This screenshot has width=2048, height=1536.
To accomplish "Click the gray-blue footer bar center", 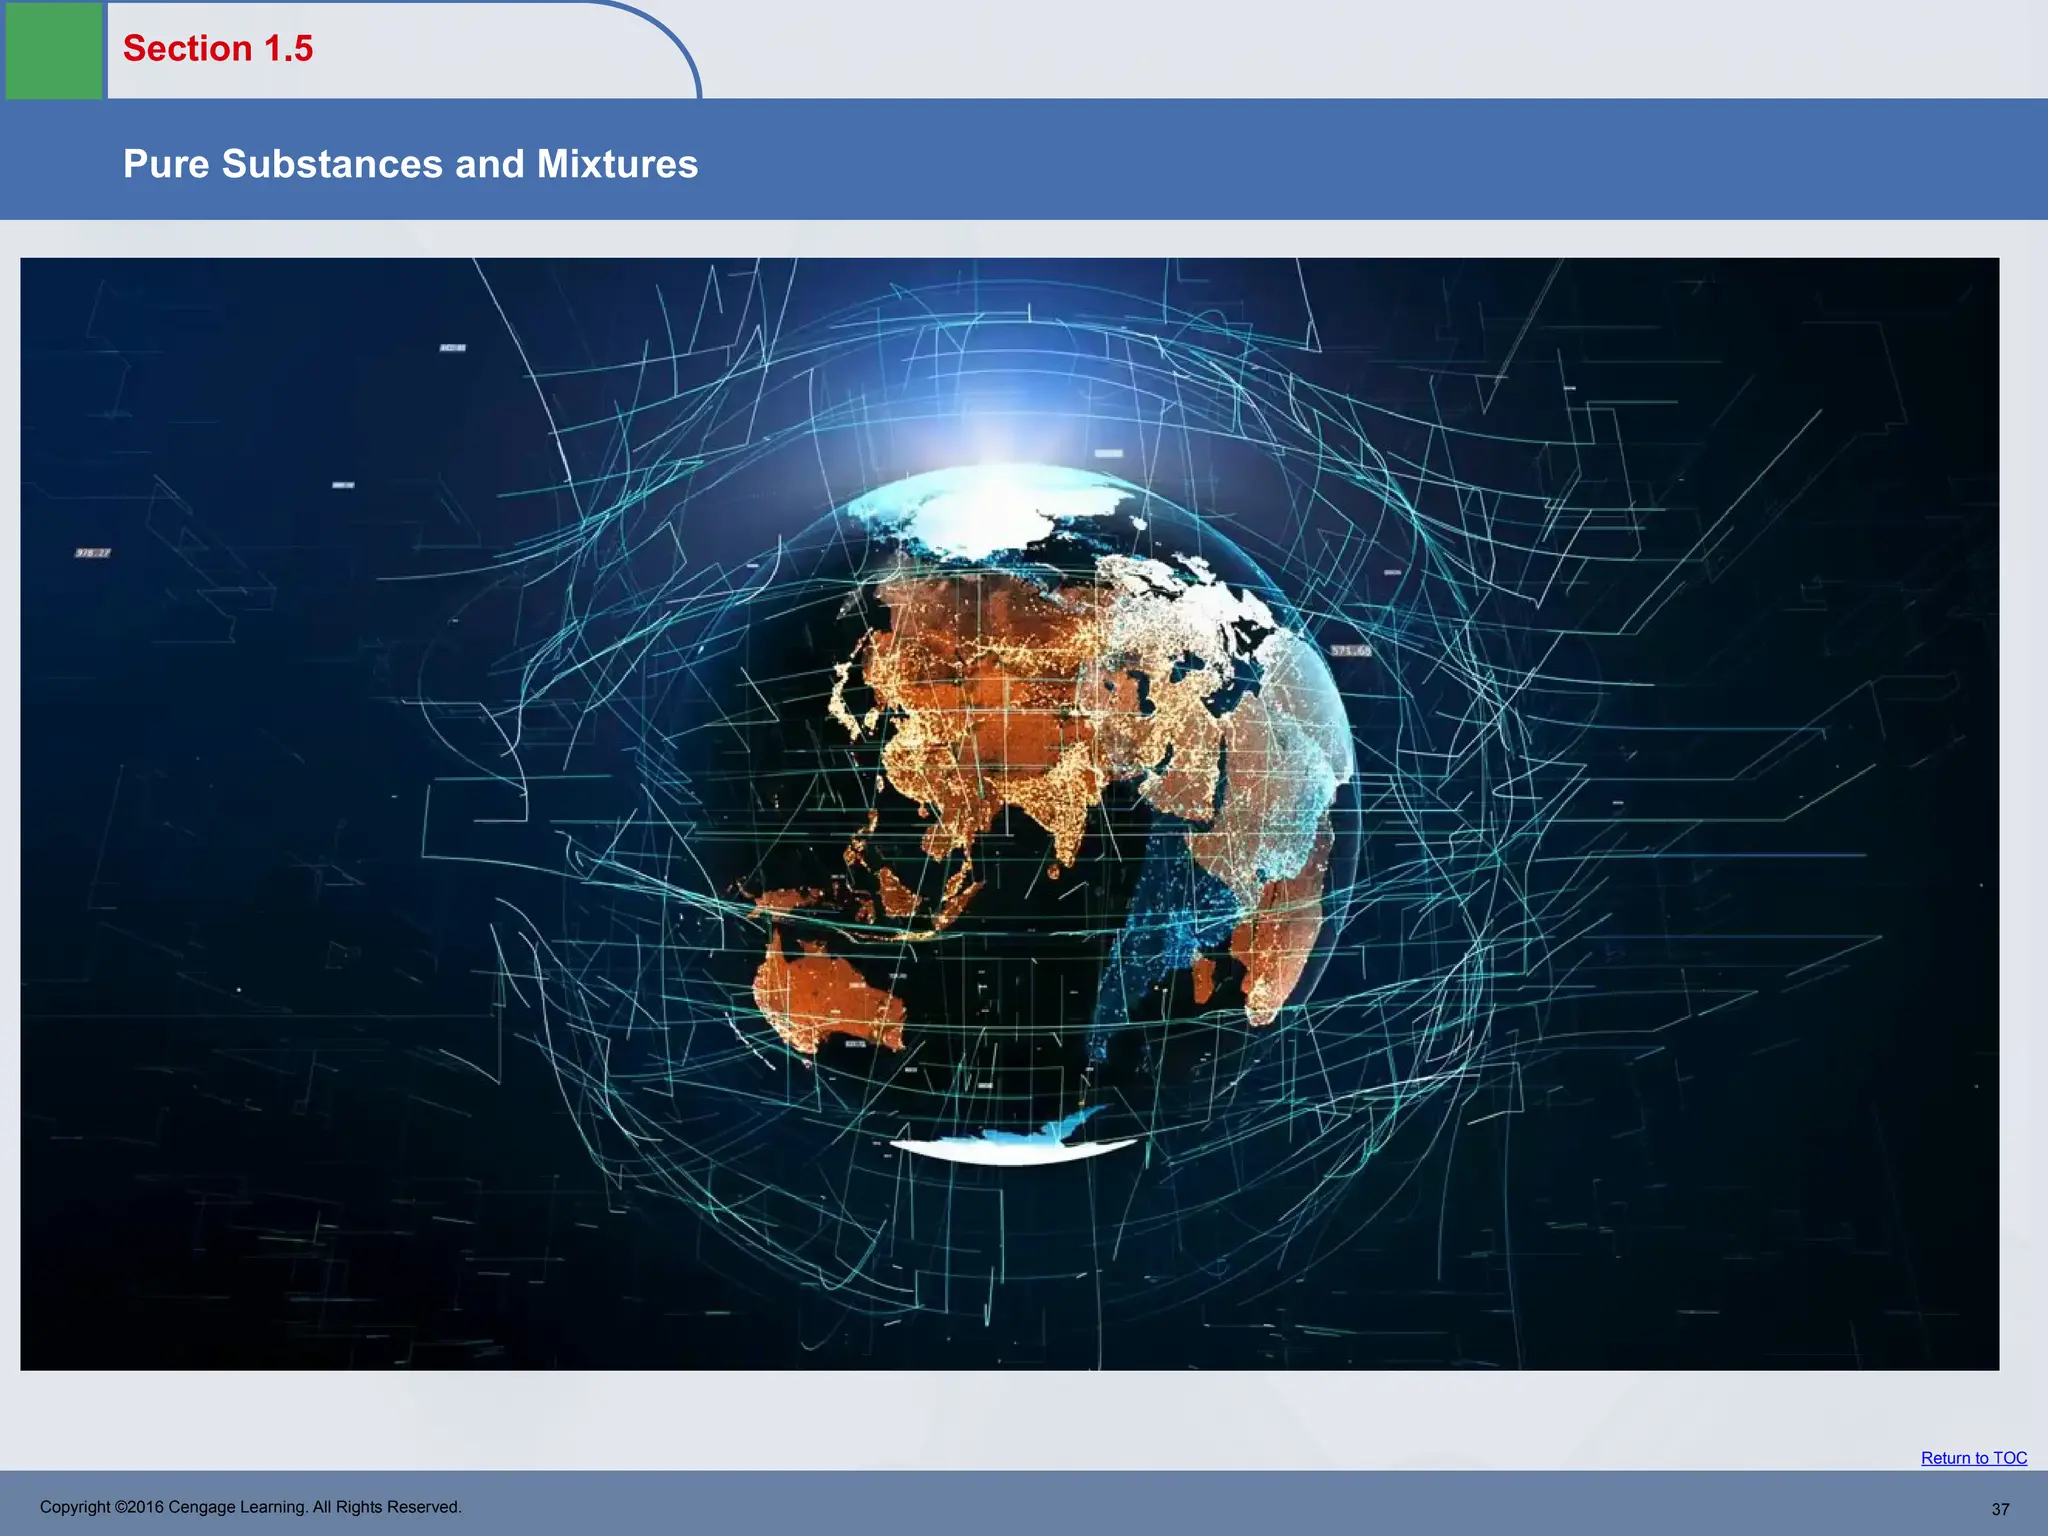I will pyautogui.click(x=1024, y=1503).
